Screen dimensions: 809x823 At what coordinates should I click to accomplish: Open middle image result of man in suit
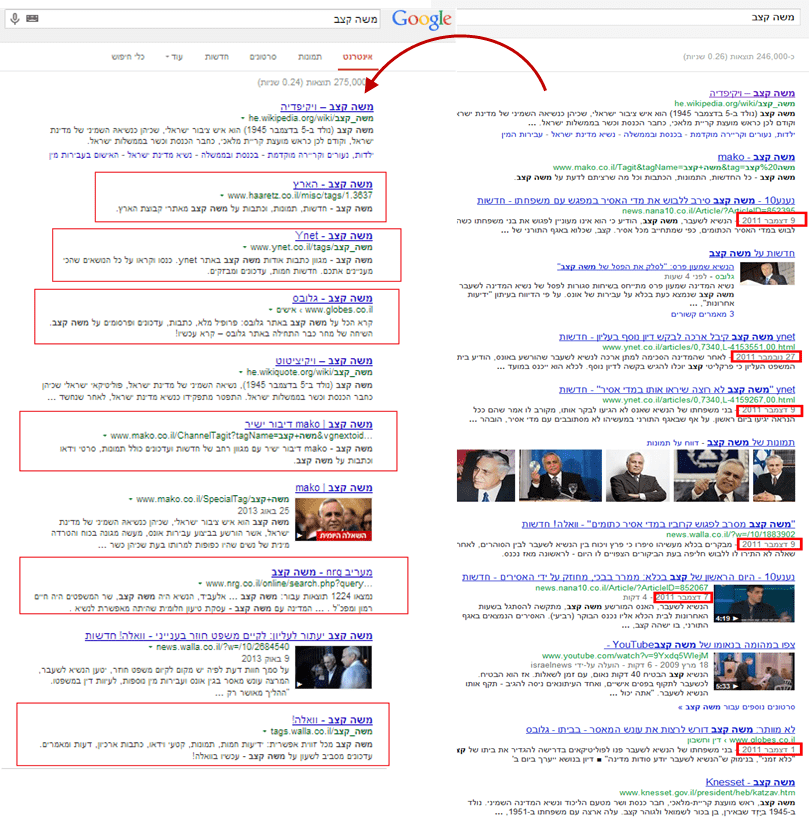pyautogui.click(x=637, y=476)
